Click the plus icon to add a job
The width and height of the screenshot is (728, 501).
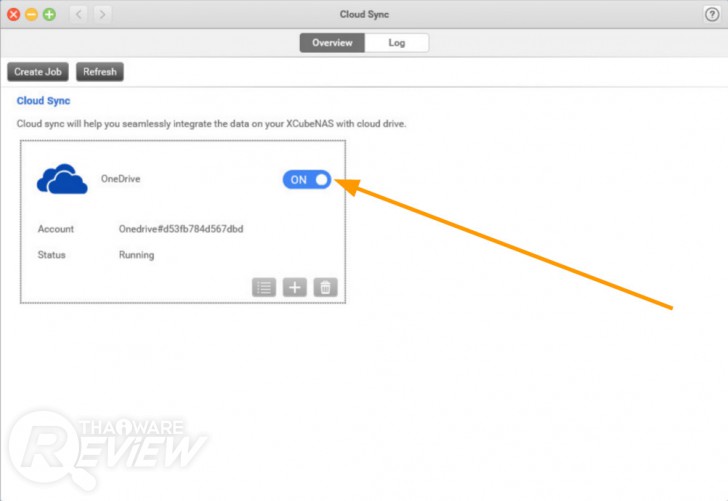(x=294, y=287)
